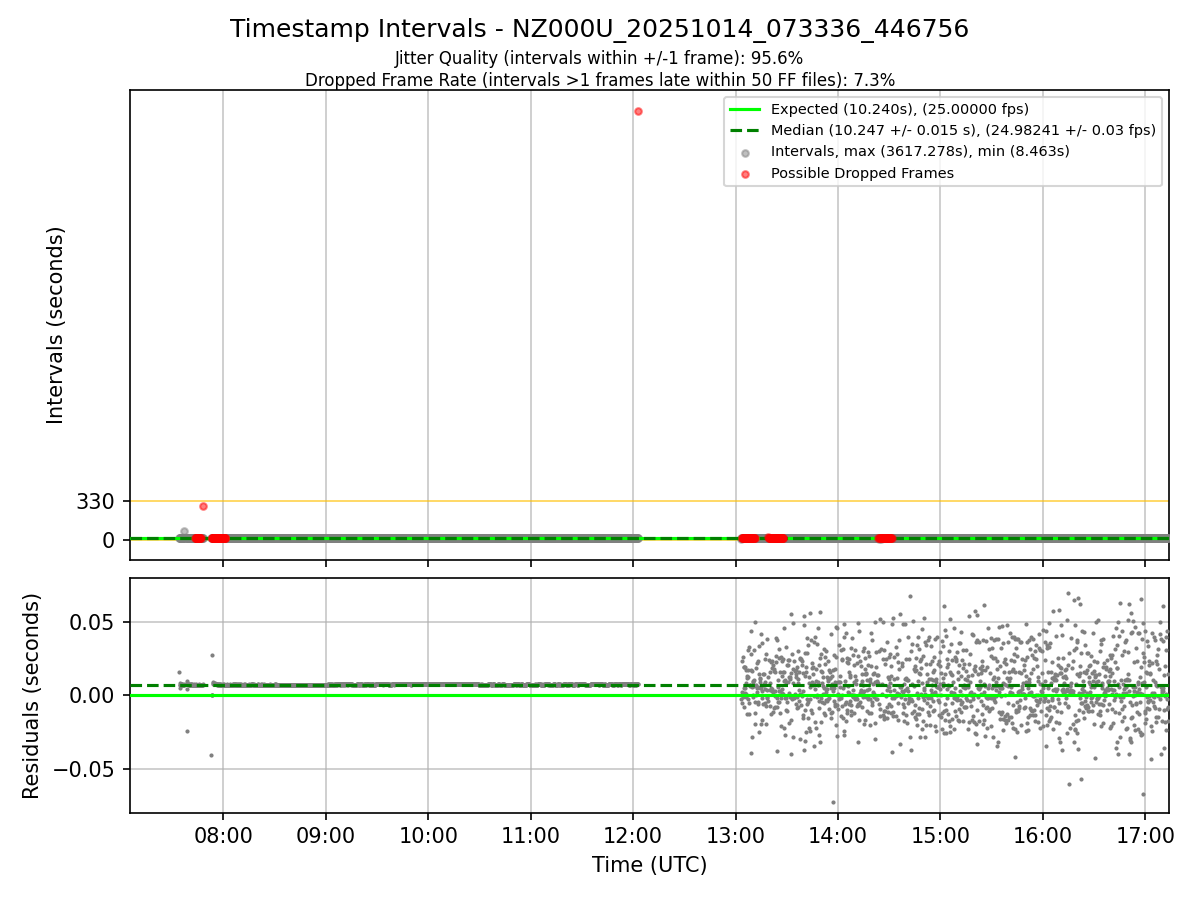The image size is (1200, 900).
Task: Click the red dropped frames cluster near 14:30
Action: pyautogui.click(x=885, y=538)
